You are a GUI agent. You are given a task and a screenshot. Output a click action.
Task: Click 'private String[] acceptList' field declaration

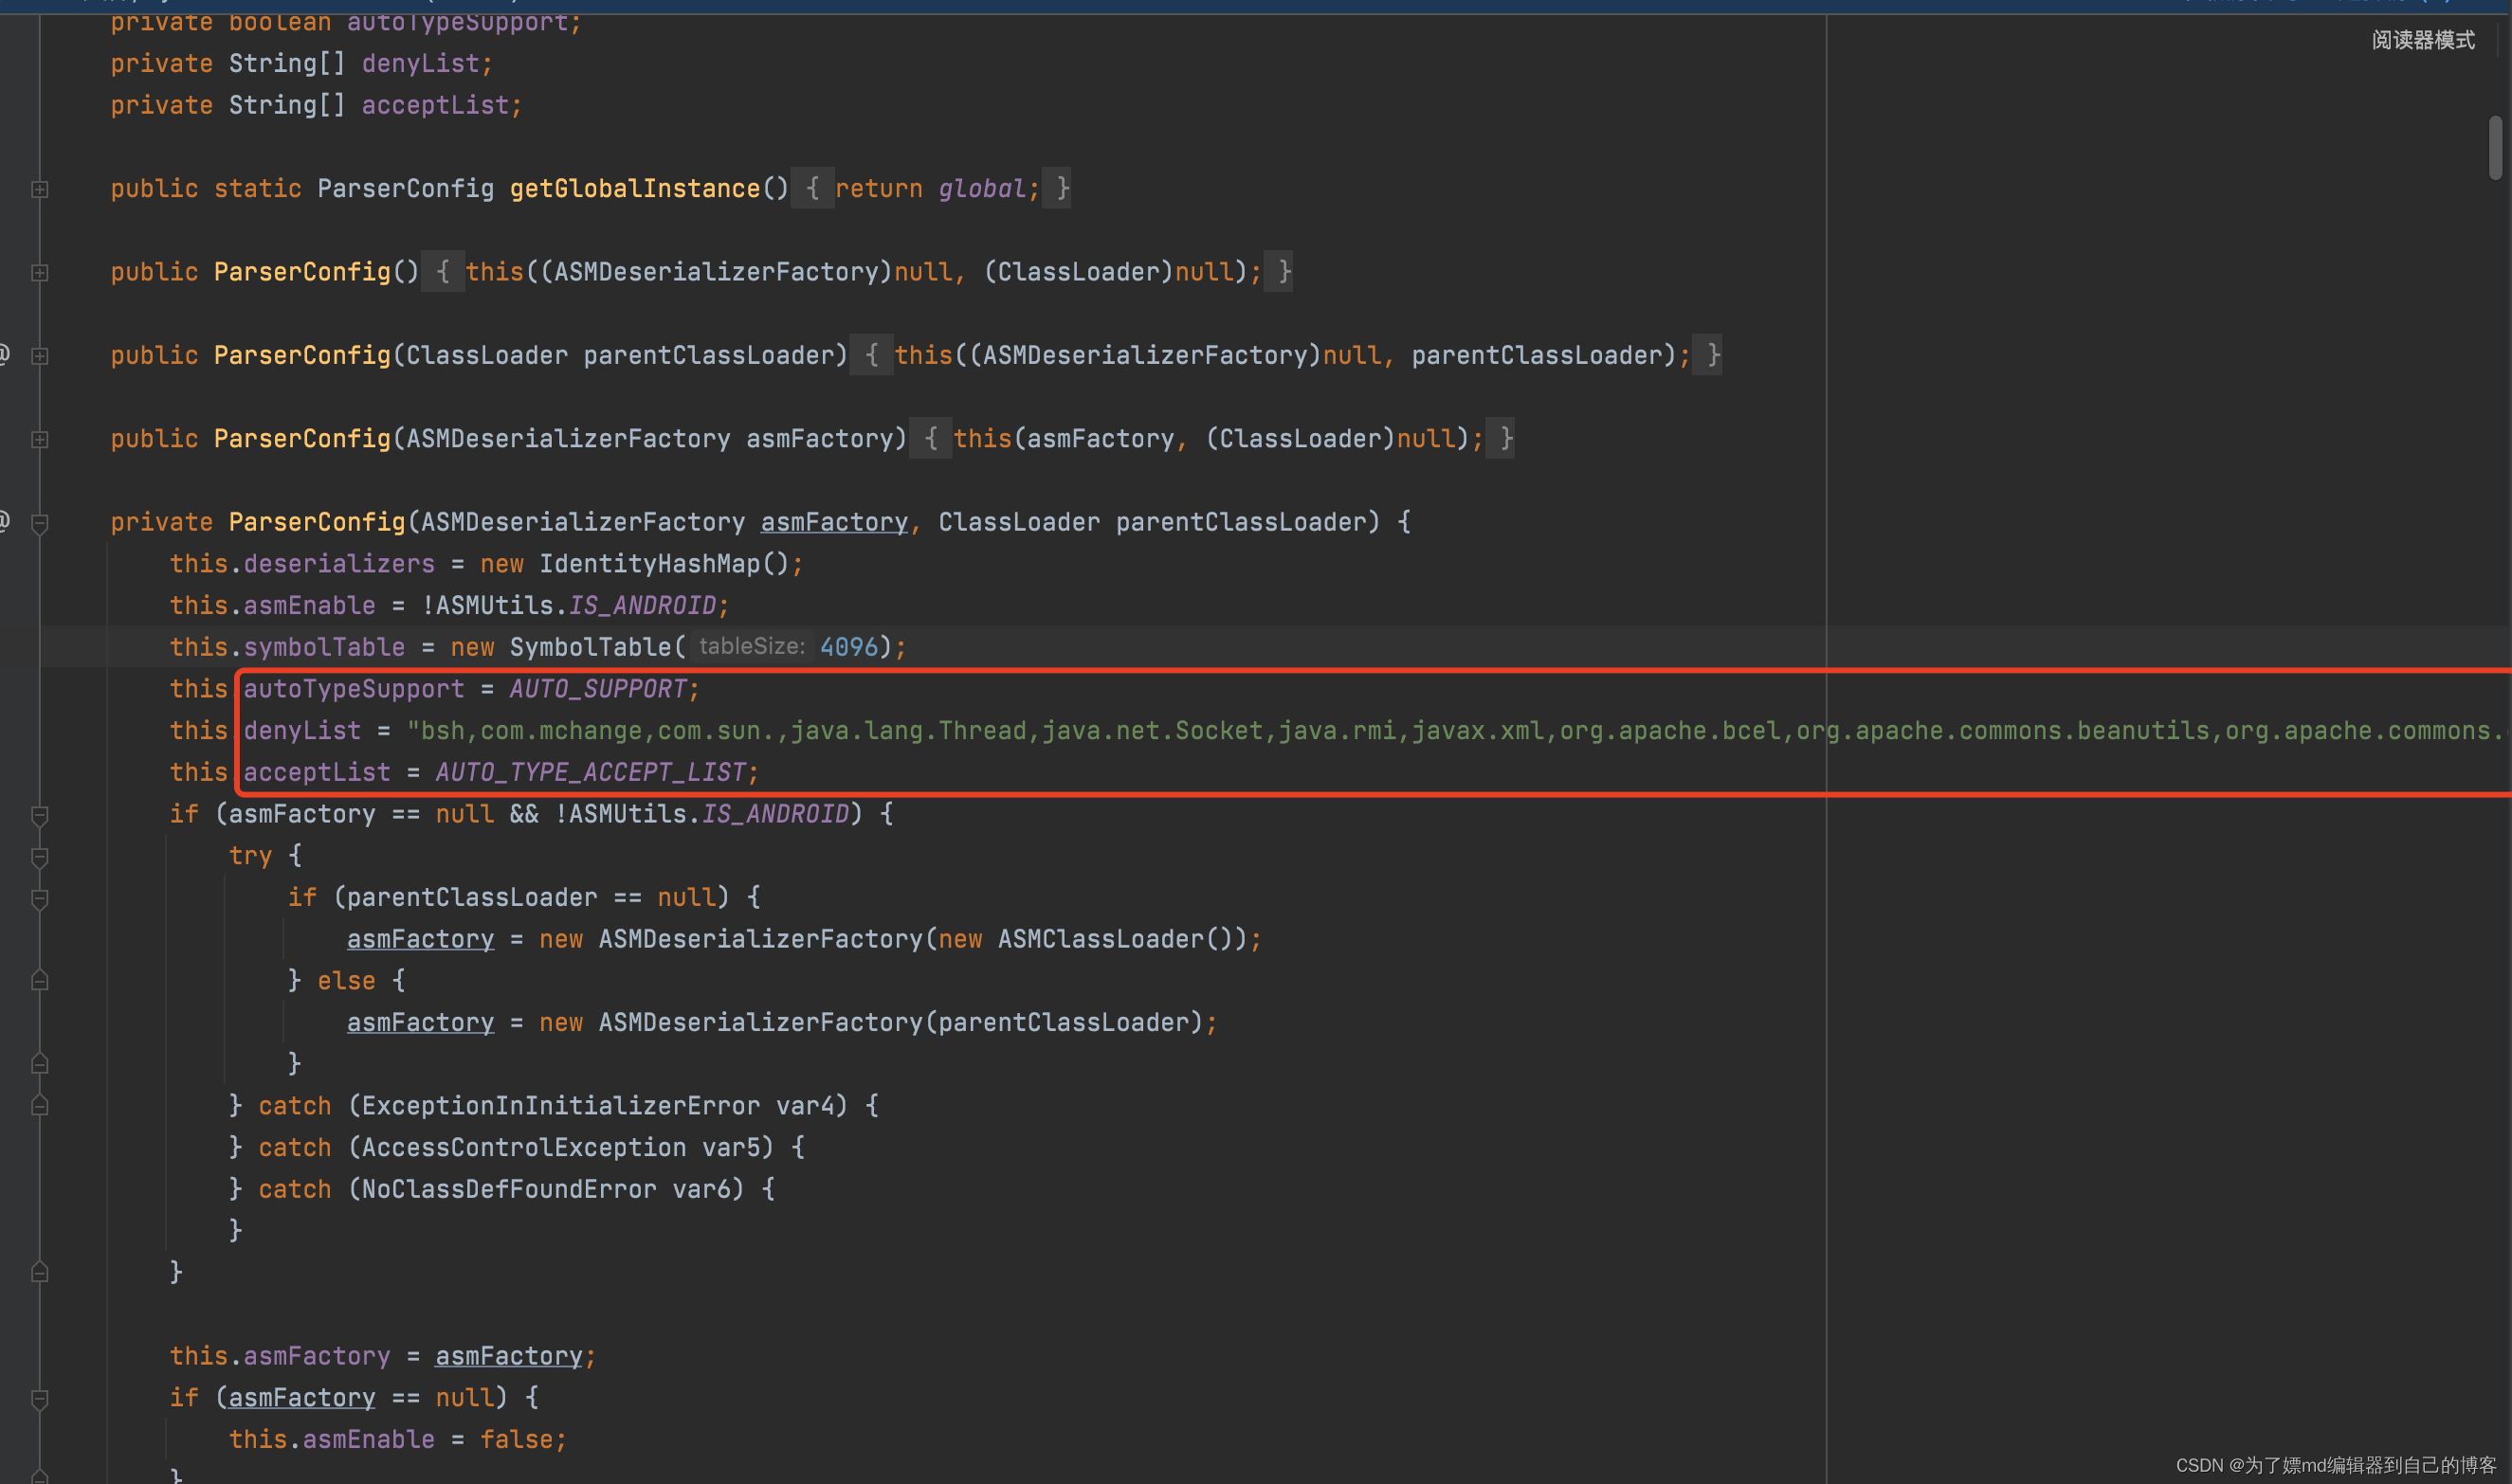316,105
